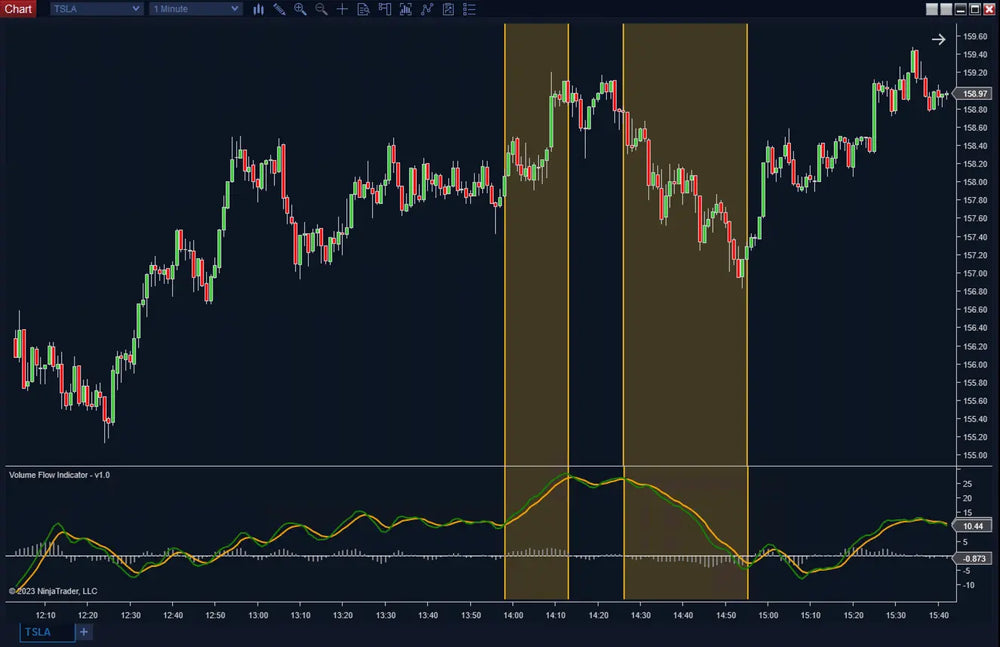The image size is (1000, 647).
Task: Click the zoom out magnifier icon
Action: (321, 9)
